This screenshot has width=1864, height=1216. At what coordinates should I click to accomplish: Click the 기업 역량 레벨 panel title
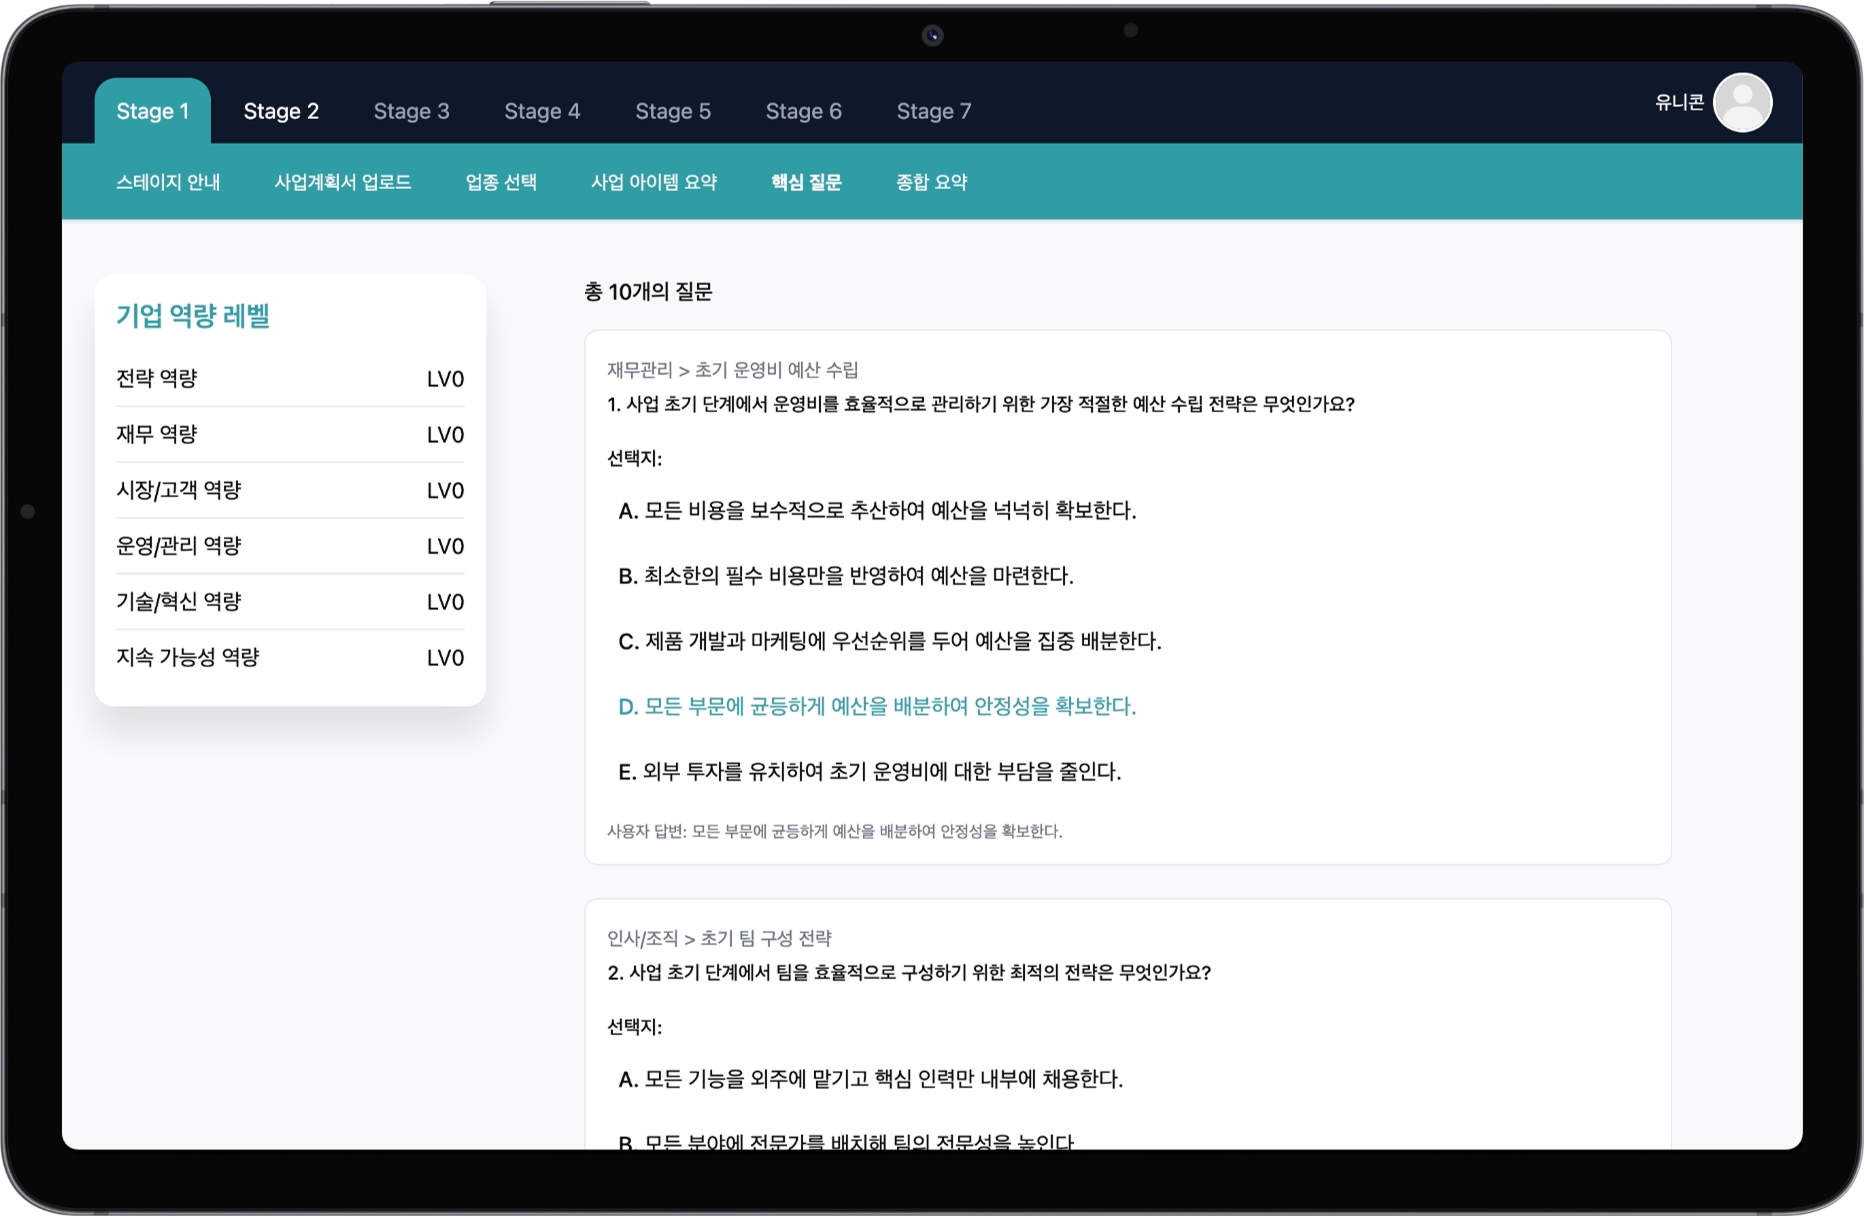[x=195, y=317]
